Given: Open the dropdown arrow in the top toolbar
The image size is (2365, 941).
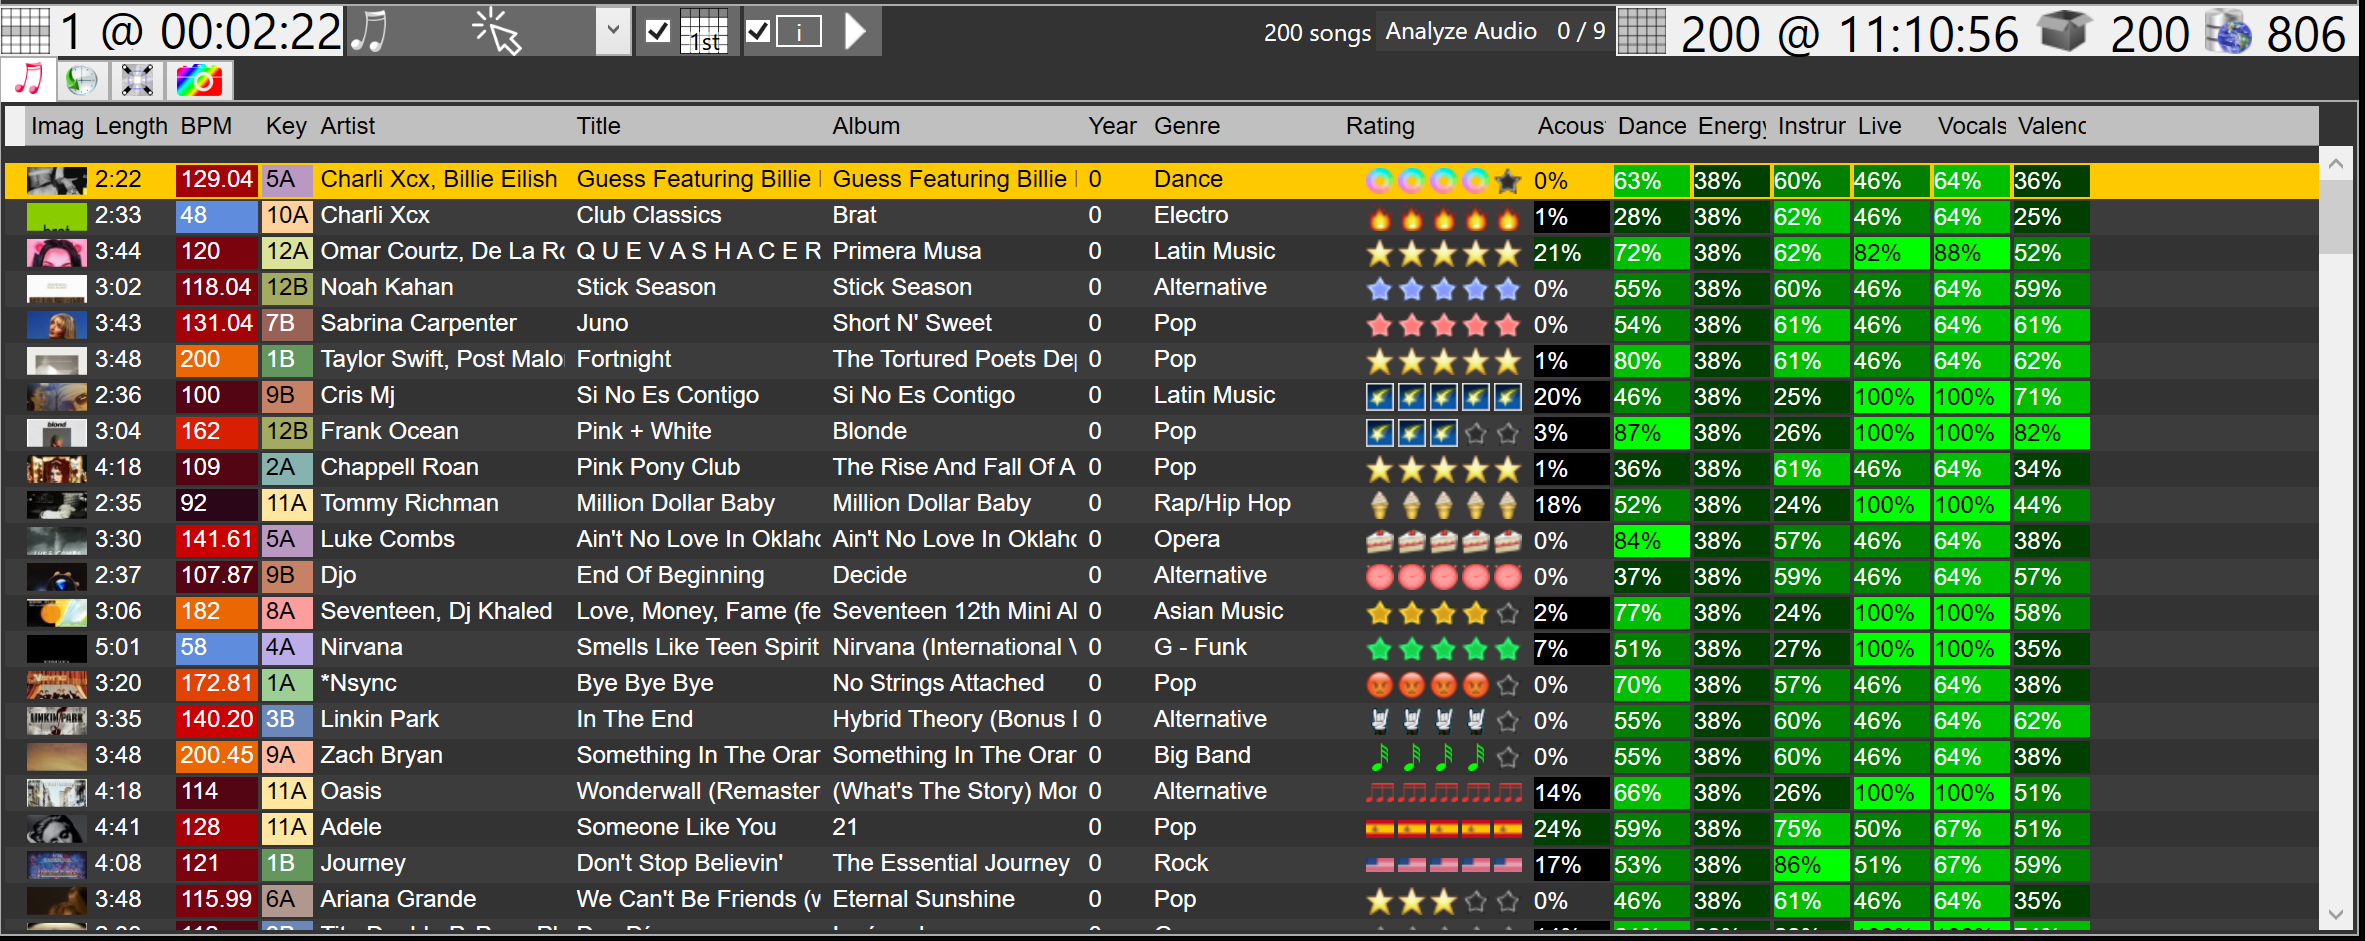Looking at the screenshot, I should [x=613, y=31].
